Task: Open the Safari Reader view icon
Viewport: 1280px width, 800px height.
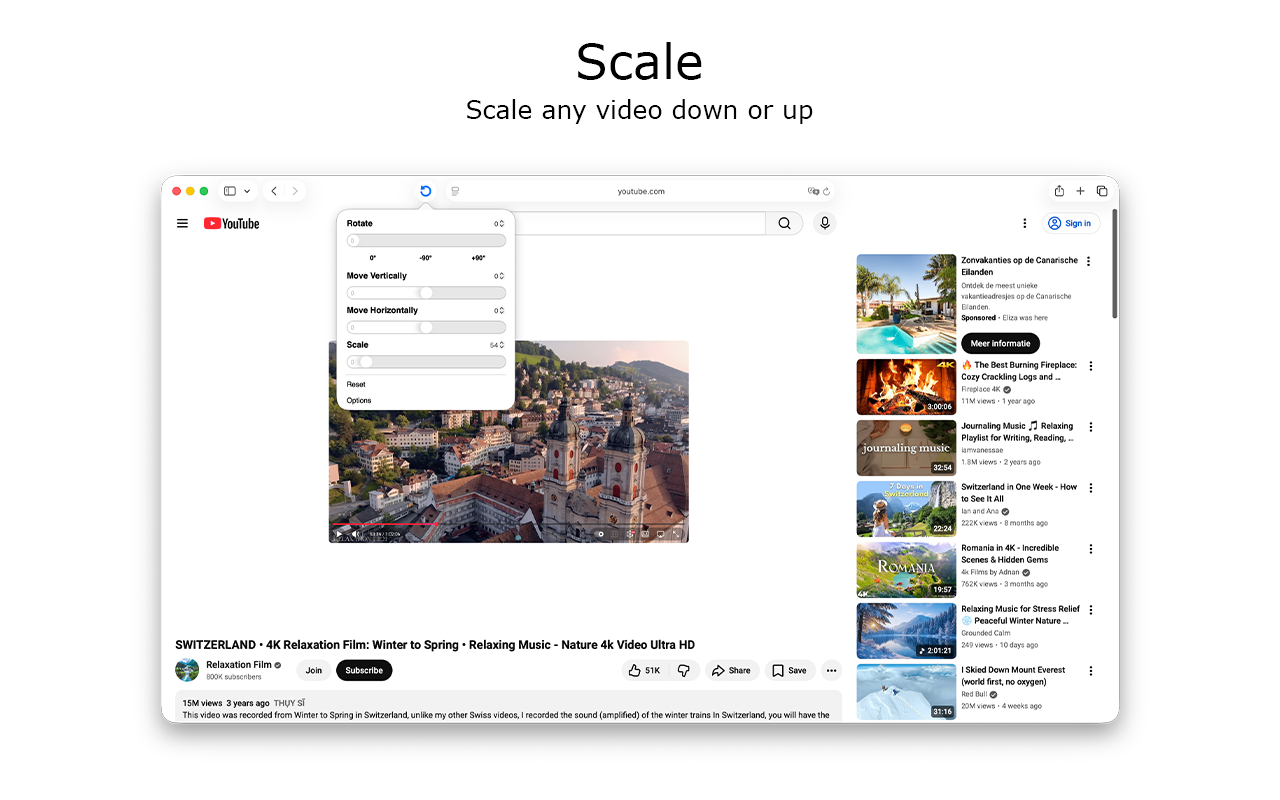Action: click(x=455, y=191)
